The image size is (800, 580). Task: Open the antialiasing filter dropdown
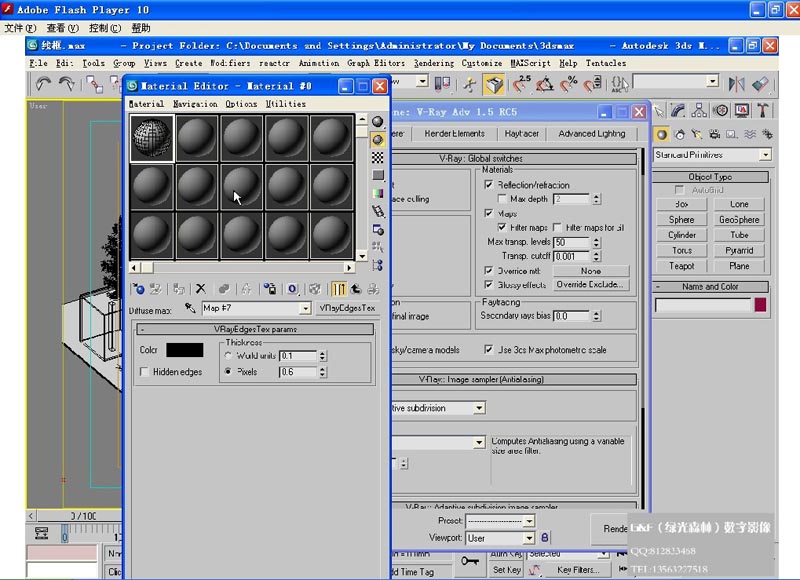pyautogui.click(x=479, y=443)
